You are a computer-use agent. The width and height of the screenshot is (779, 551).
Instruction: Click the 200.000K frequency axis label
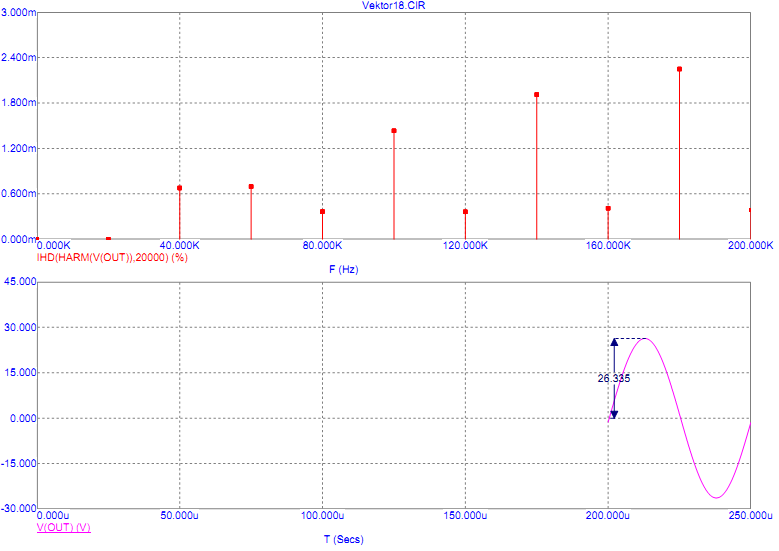[751, 245]
